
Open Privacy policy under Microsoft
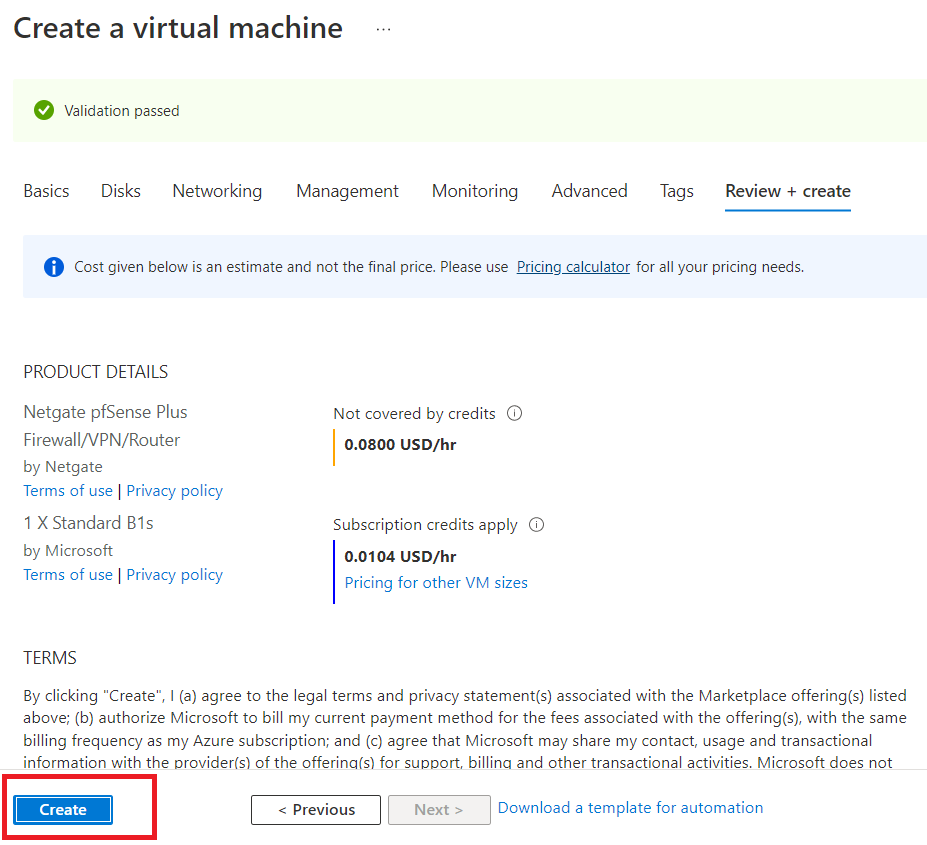[174, 575]
